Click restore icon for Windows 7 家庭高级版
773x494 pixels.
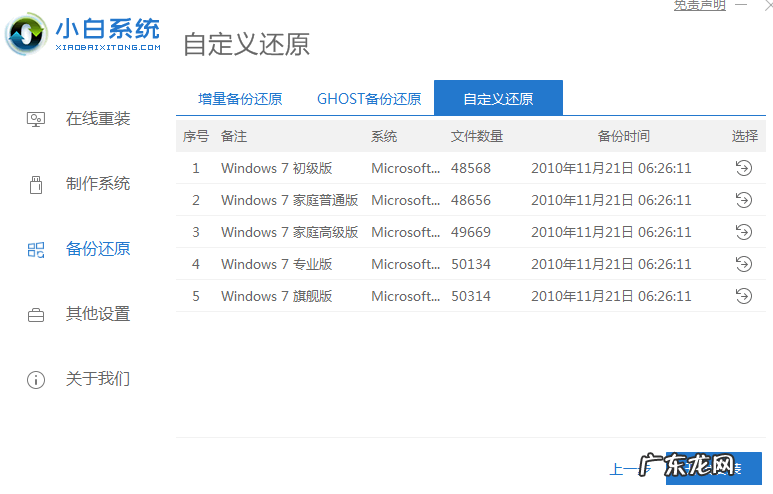[x=743, y=232]
